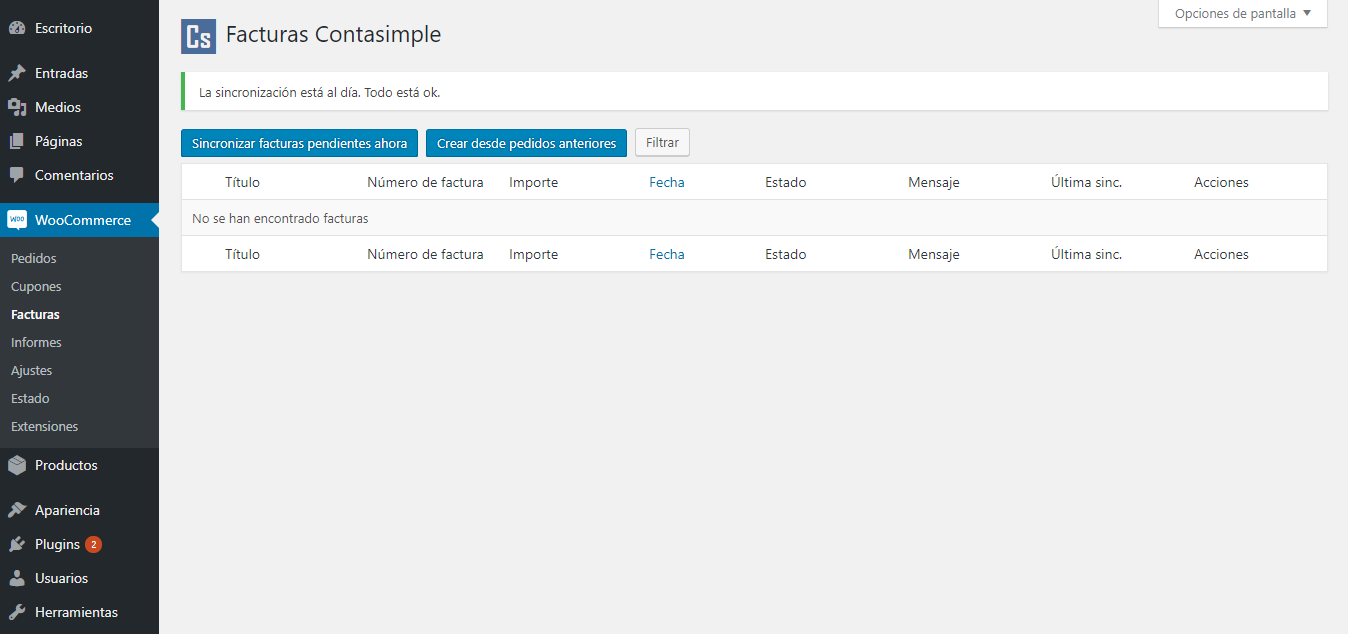Sort table by top Fecha column header
The width and height of the screenshot is (1348, 634).
667,182
